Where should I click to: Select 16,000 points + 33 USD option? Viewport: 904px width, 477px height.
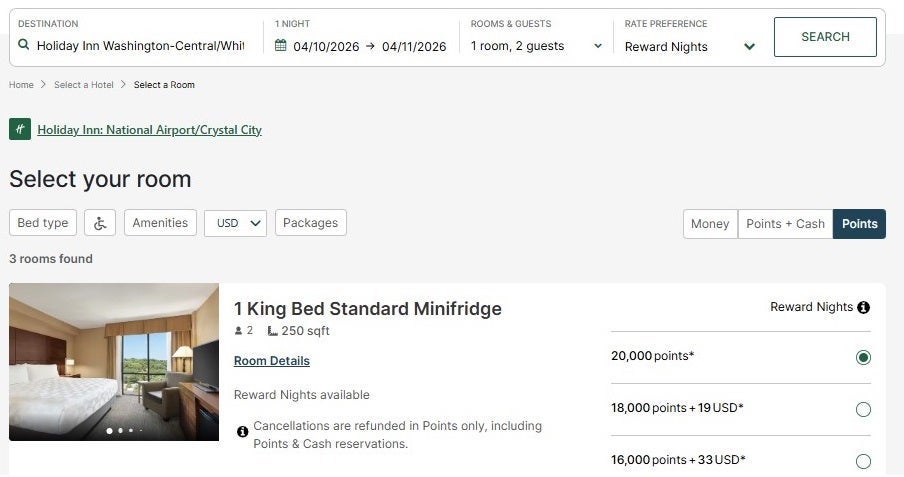[x=863, y=461]
